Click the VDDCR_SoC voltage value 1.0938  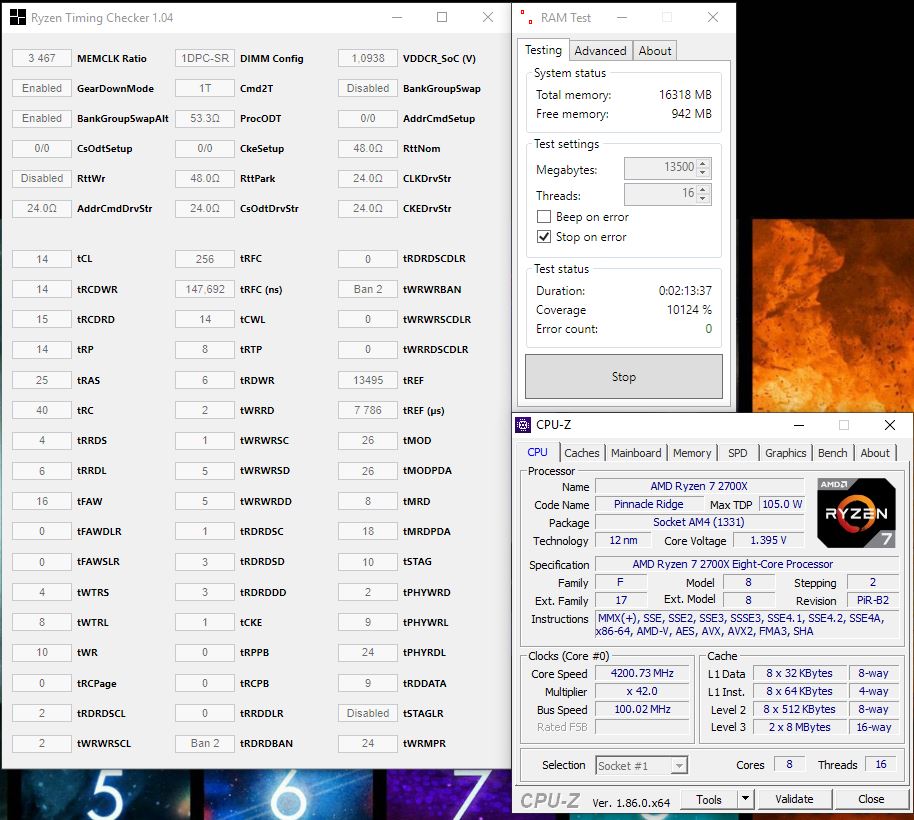point(368,58)
